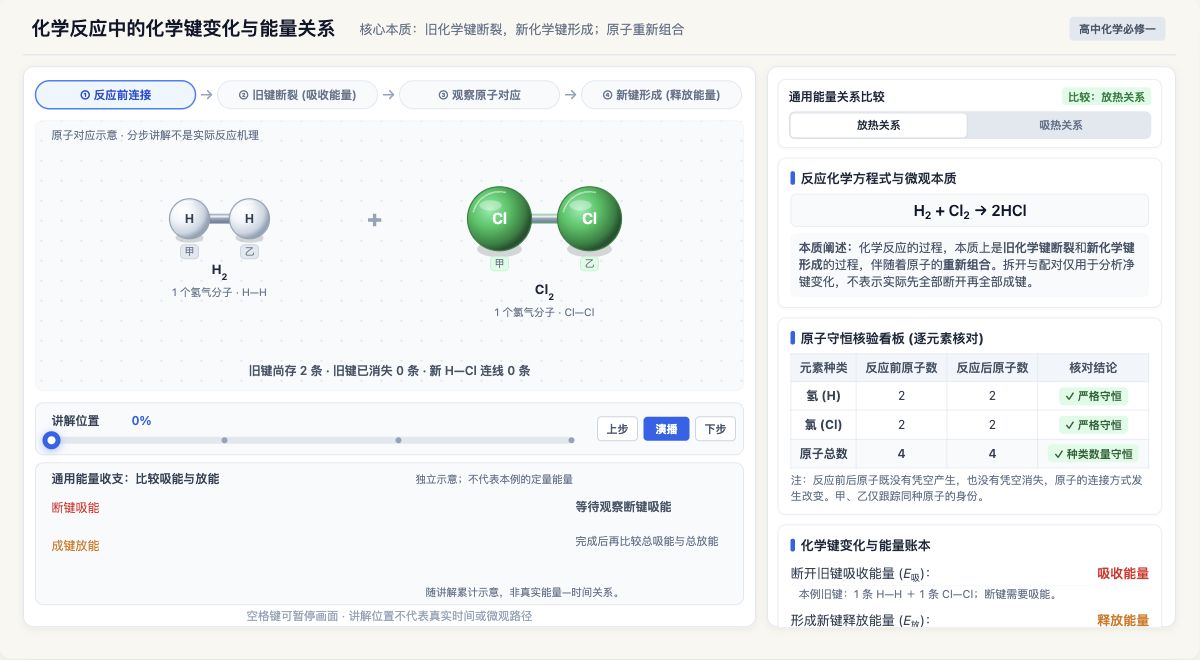The height and width of the screenshot is (660, 1200).
Task: Click the green Cl atom labeled 甲
Action: [499, 219]
